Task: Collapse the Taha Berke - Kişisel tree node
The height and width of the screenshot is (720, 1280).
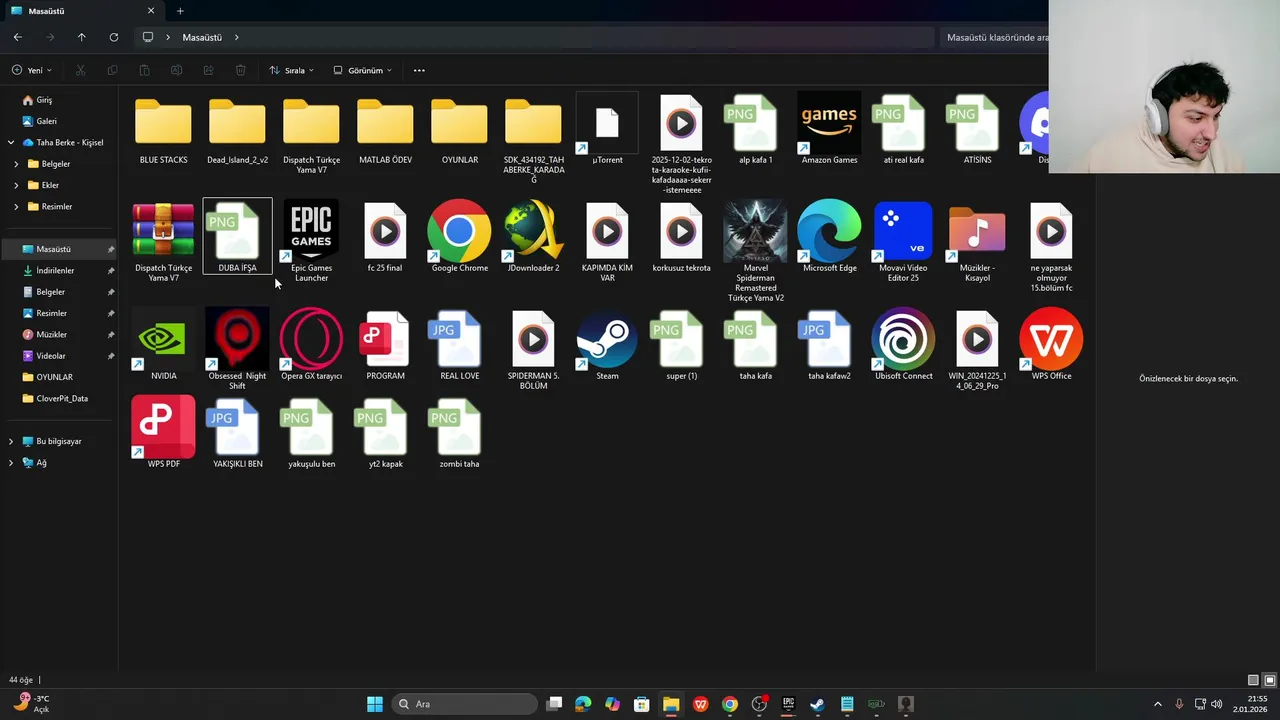Action: [x=11, y=143]
